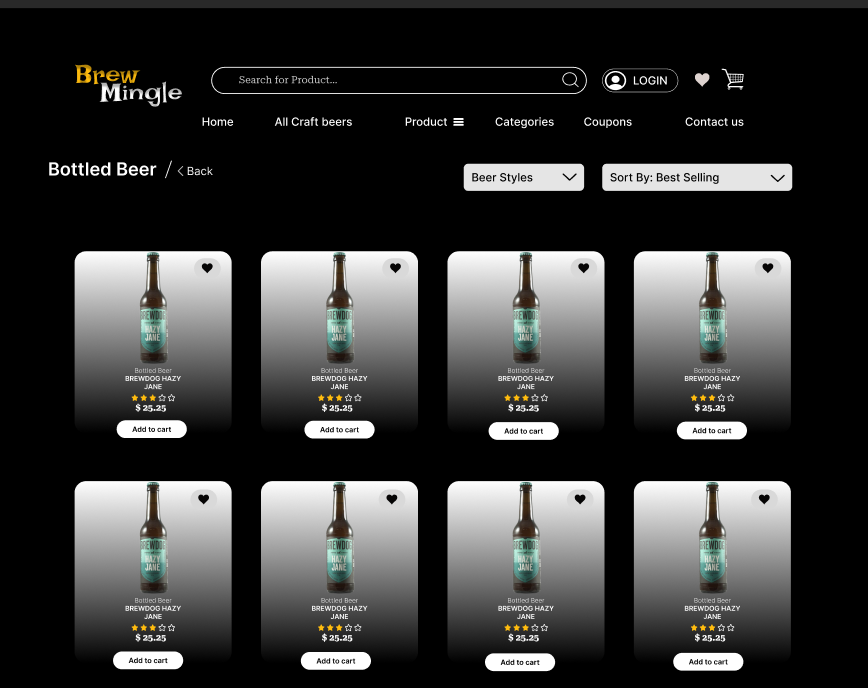Viewport: 868px width, 688px height.
Task: Click star rating on first top-row product
Action: [x=153, y=397]
